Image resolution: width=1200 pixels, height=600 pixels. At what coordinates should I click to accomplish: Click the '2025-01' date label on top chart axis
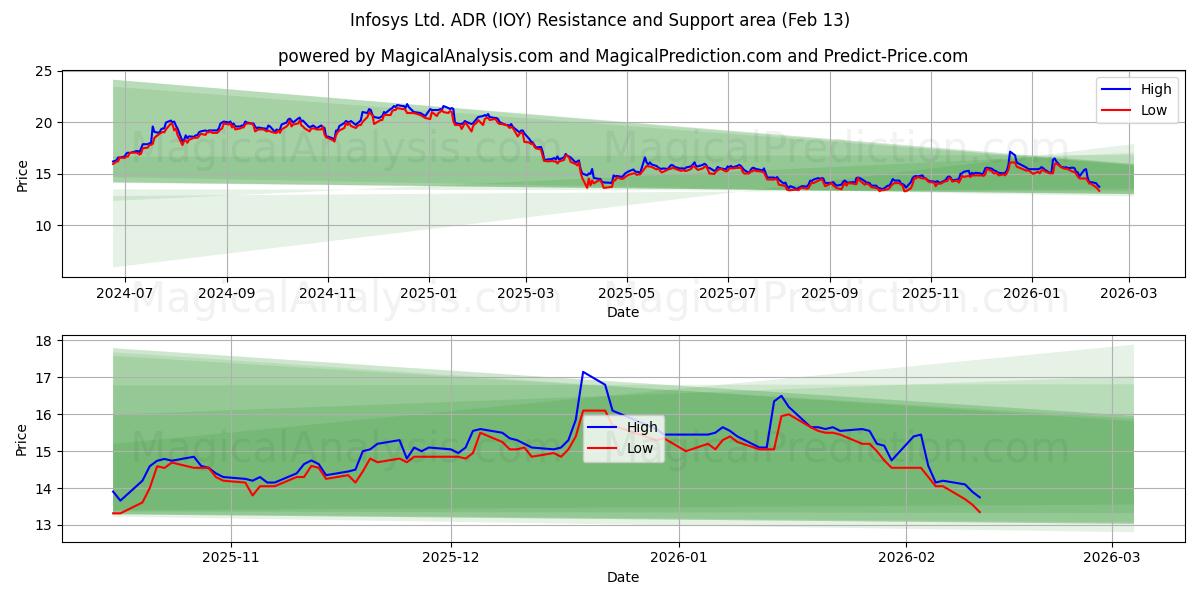click(x=429, y=294)
